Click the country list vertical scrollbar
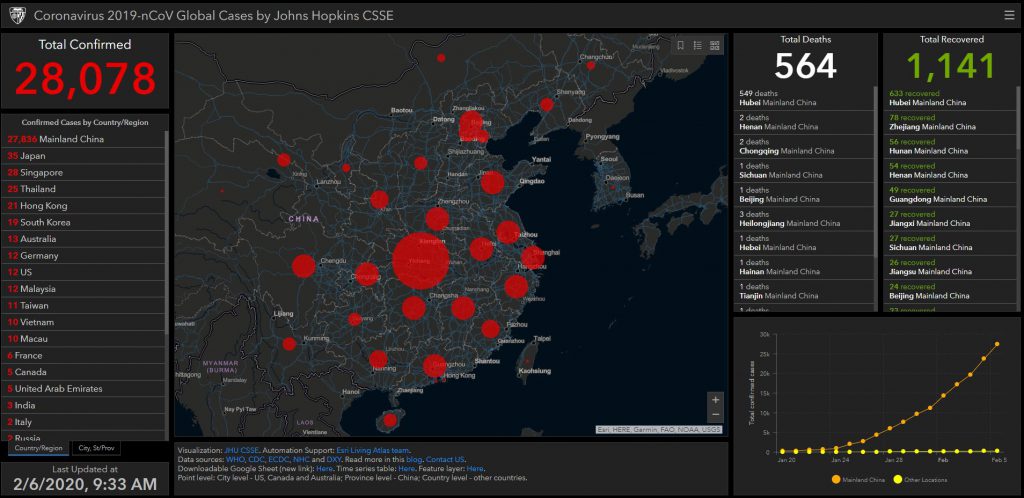Viewport: 1024px width, 498px height. 167,230
